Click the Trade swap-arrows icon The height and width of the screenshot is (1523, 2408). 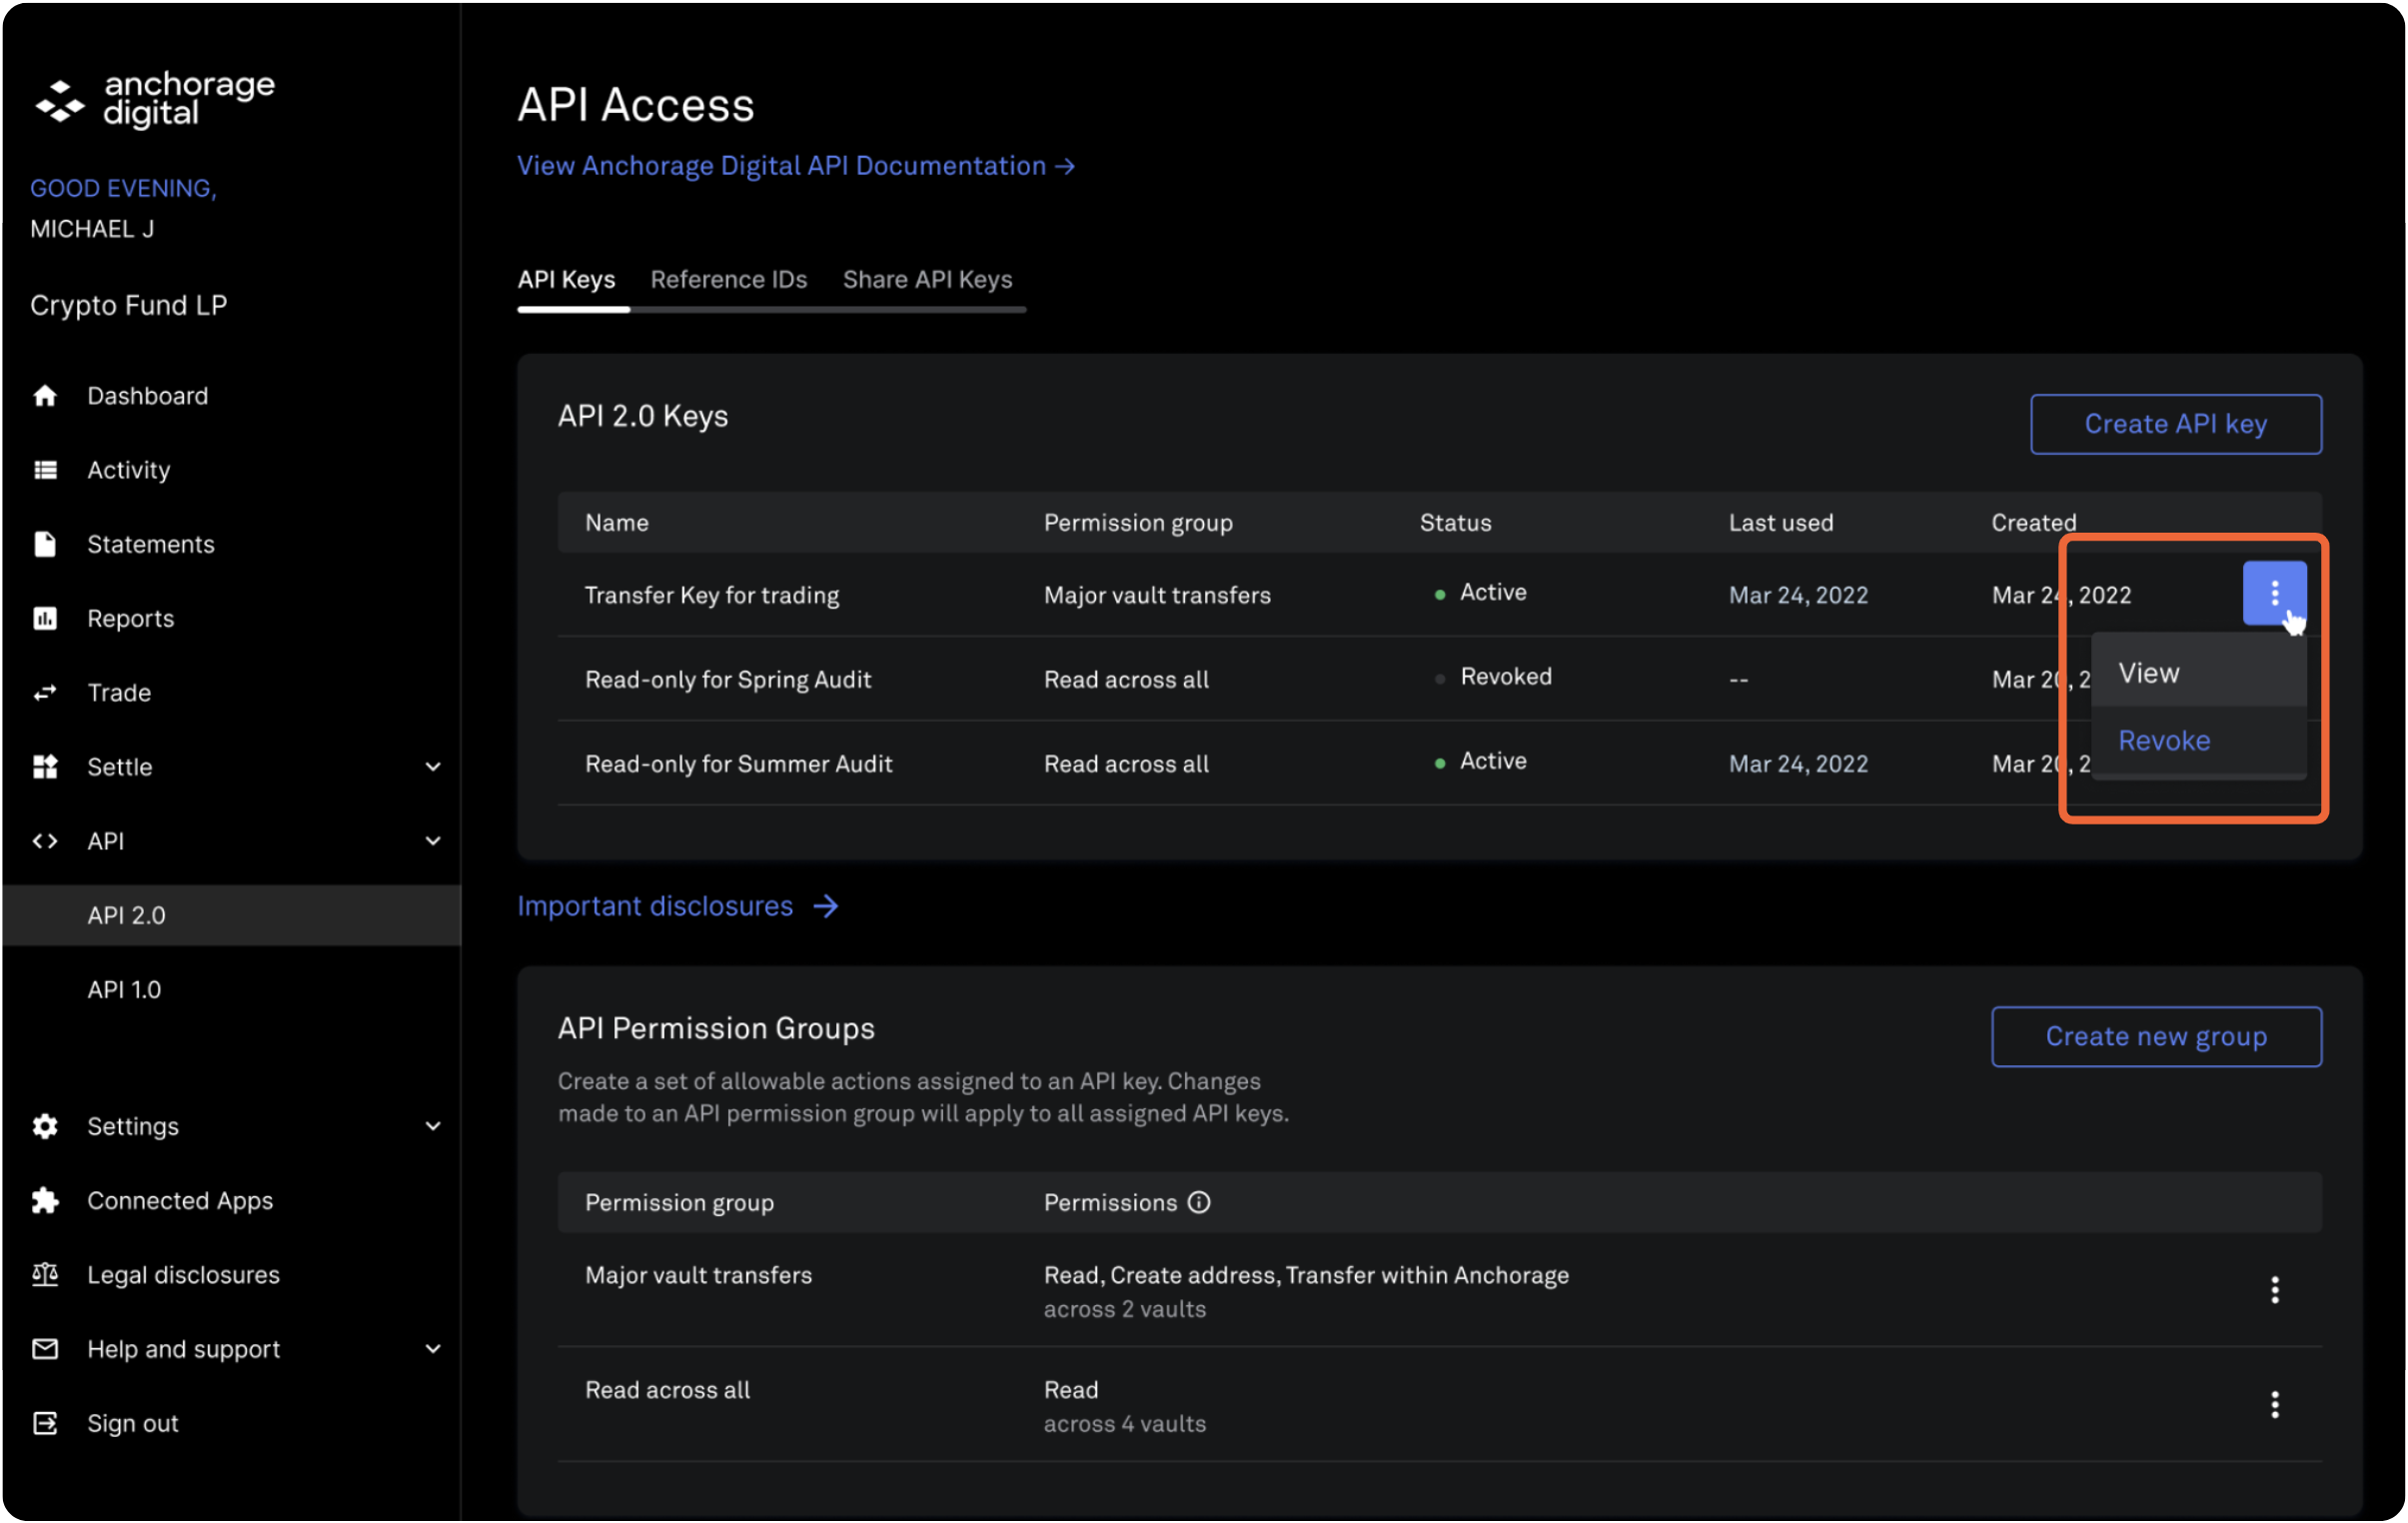45,693
